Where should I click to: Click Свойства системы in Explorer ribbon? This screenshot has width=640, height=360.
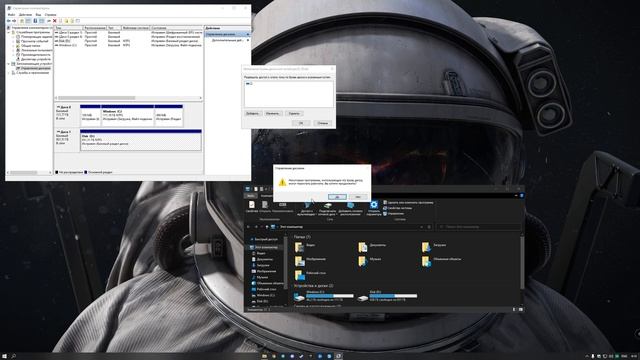(x=397, y=208)
